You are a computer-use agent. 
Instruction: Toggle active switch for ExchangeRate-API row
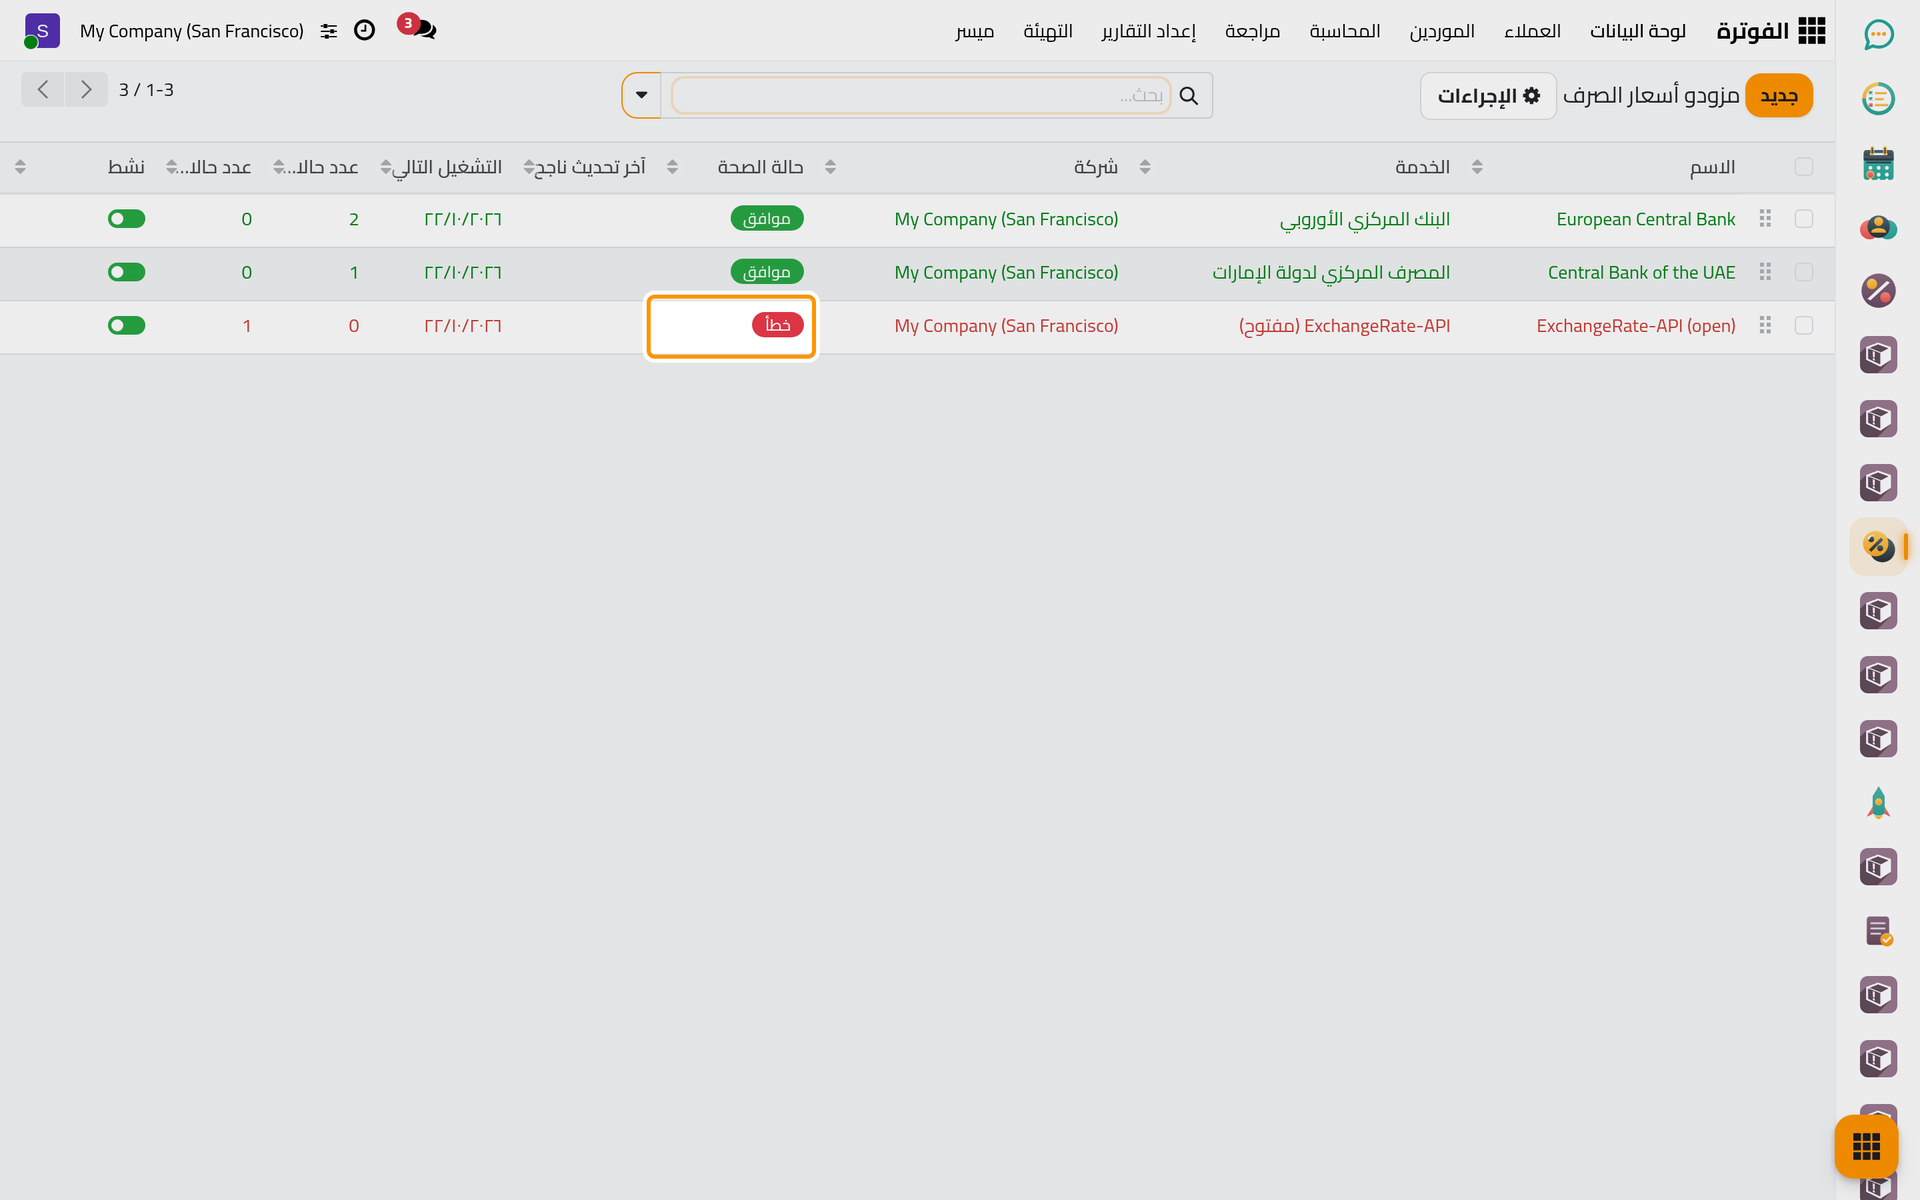pos(127,326)
